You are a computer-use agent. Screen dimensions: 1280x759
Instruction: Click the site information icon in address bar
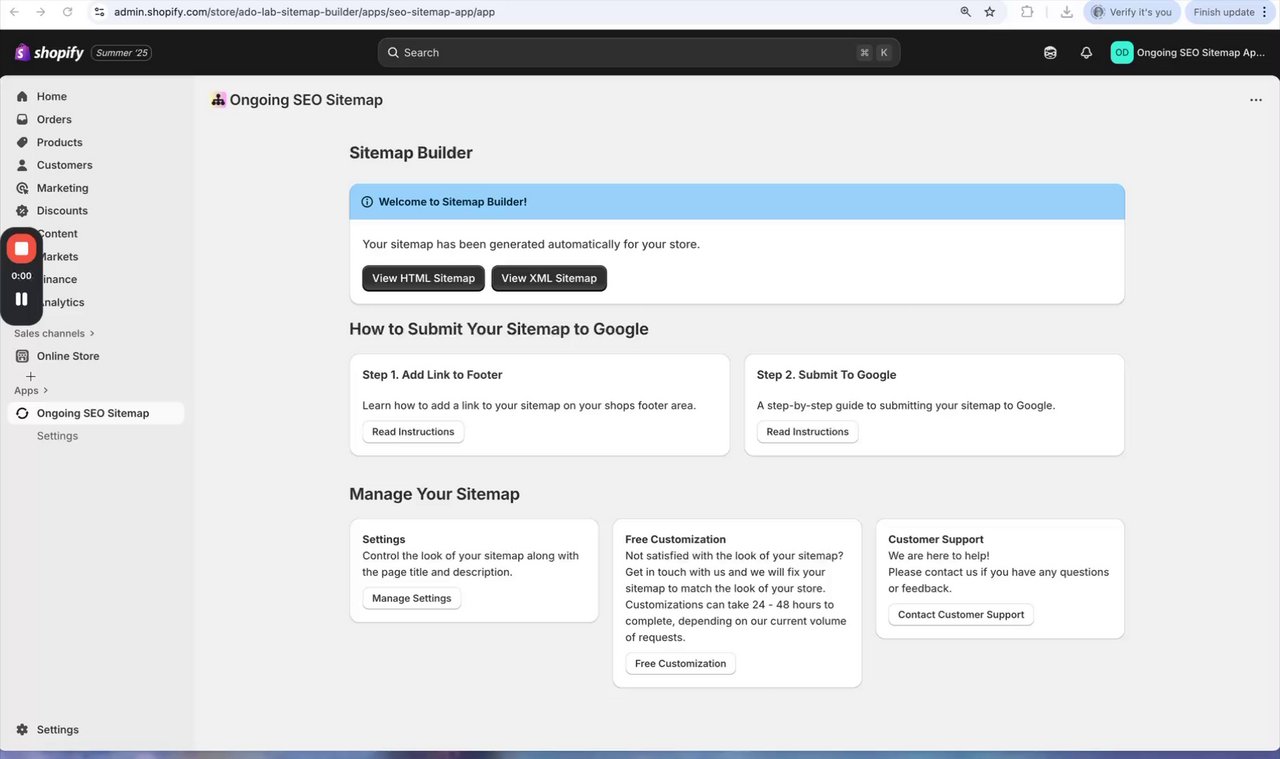[x=99, y=12]
